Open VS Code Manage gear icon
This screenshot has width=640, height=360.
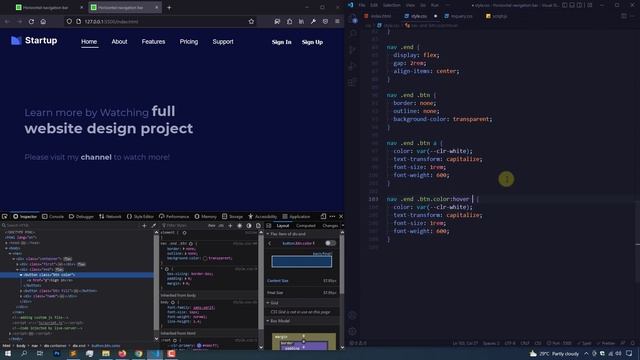point(353,331)
